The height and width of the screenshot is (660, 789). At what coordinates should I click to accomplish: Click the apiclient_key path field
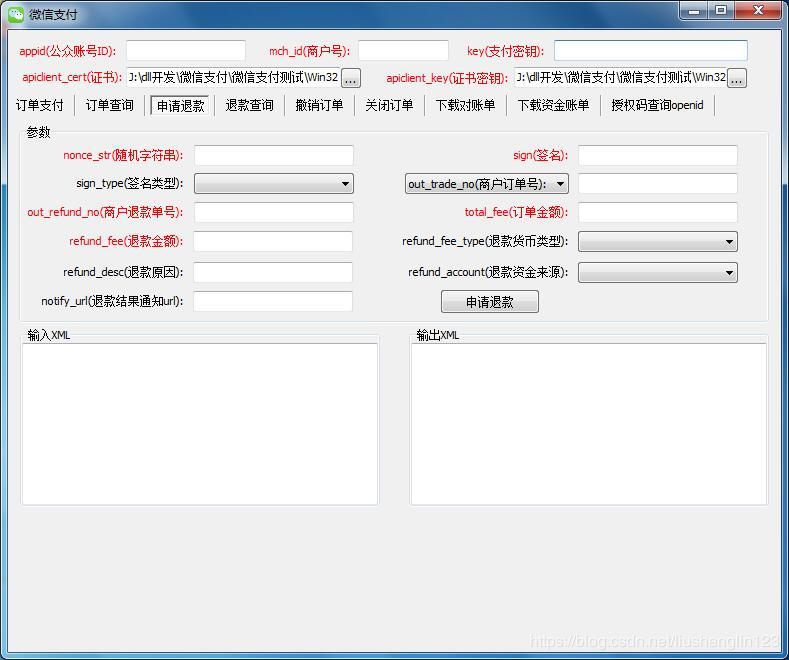pos(620,77)
